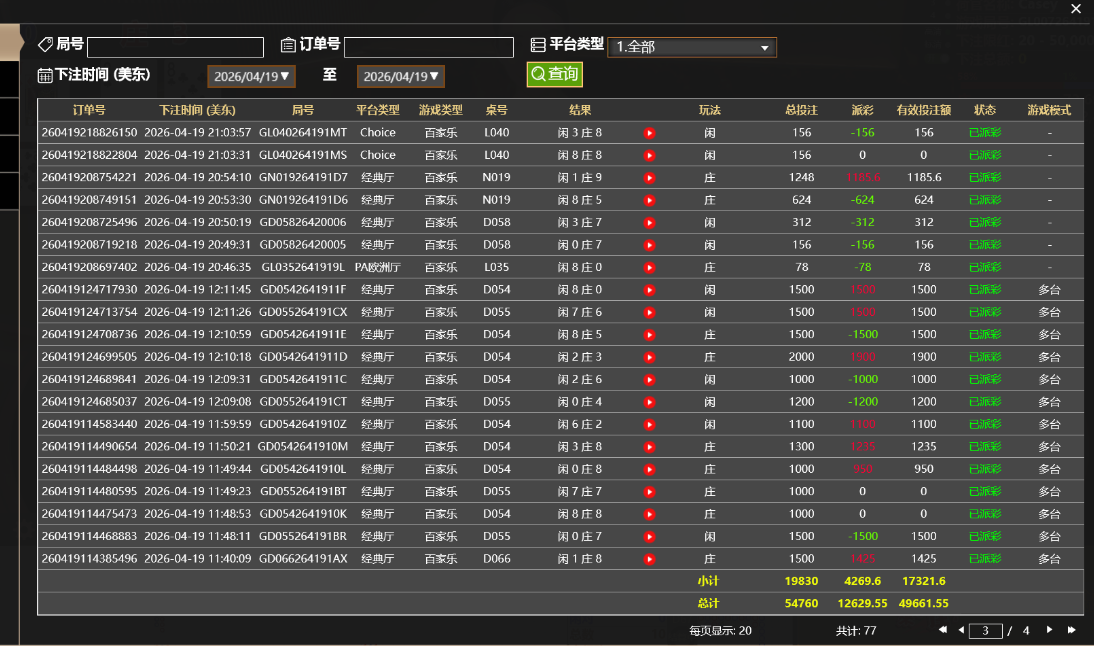Open the start date picker

(251, 77)
